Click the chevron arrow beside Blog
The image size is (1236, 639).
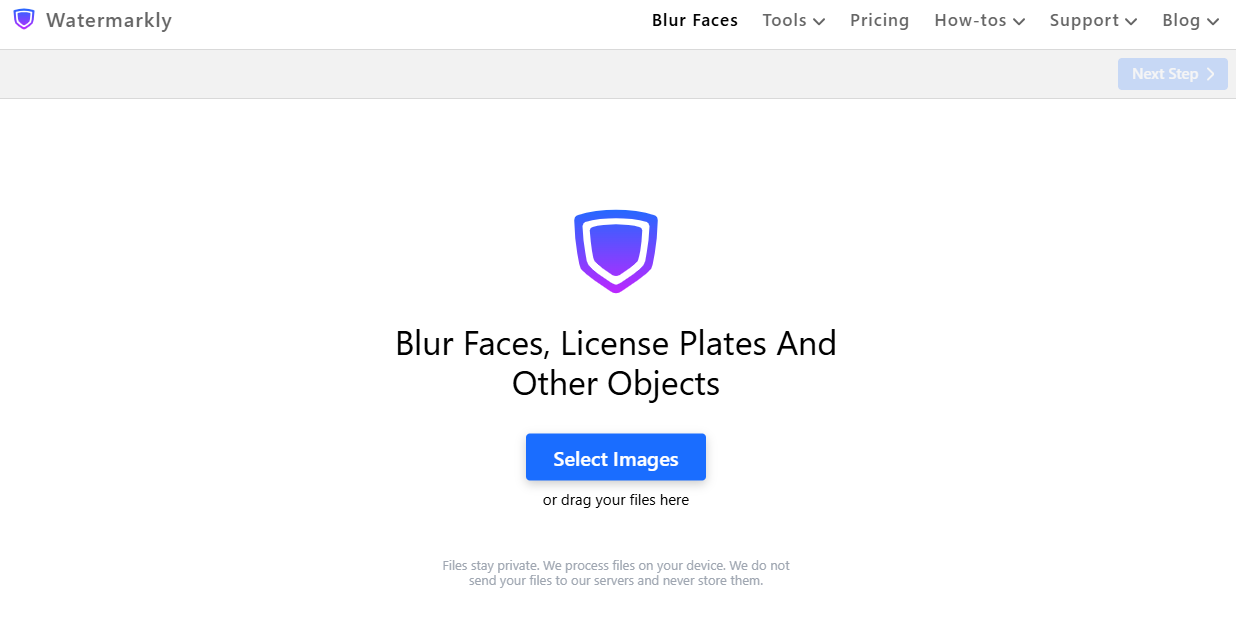coord(1213,22)
